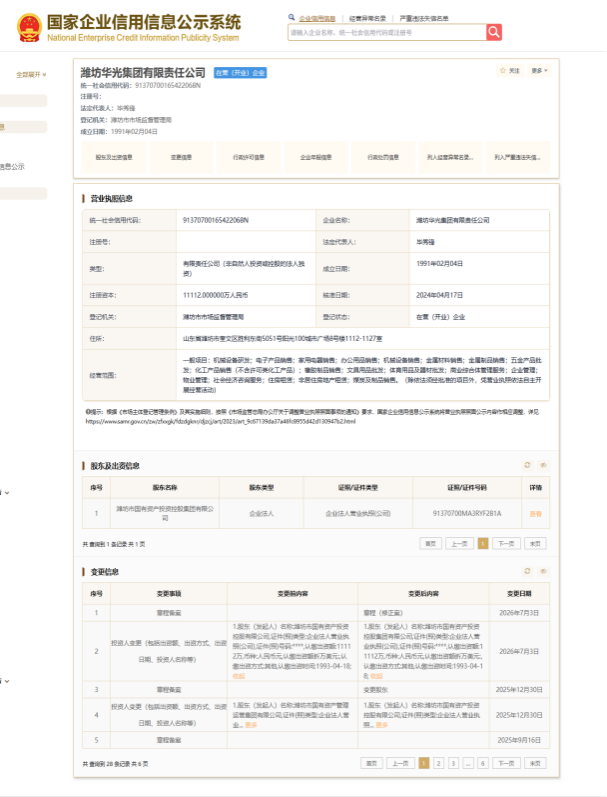Image resolution: width=607 pixels, height=797 pixels.
Task: Open the 行政许可信息 quick tab
Action: [249, 158]
